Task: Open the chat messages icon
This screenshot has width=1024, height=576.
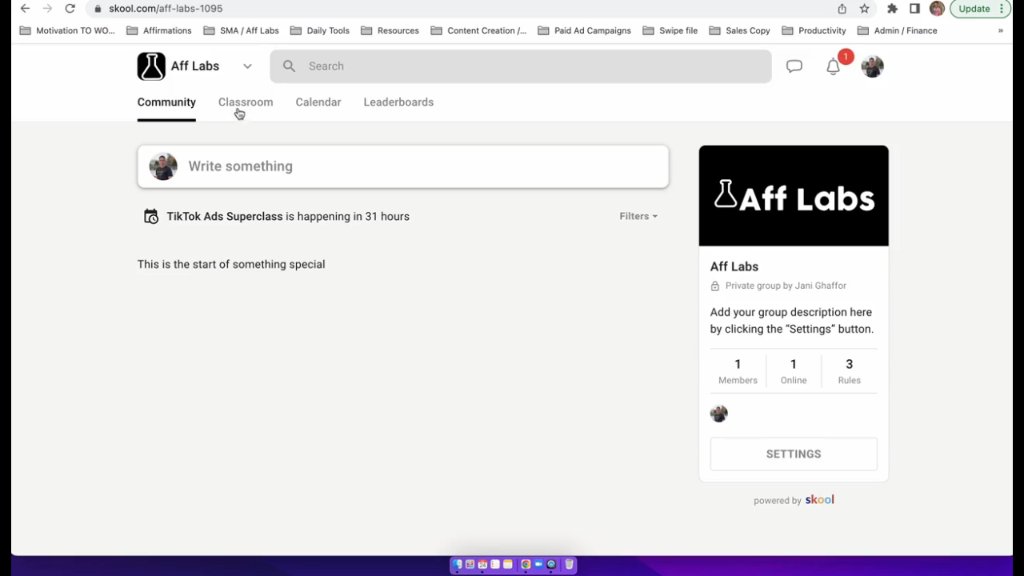Action: click(x=794, y=66)
